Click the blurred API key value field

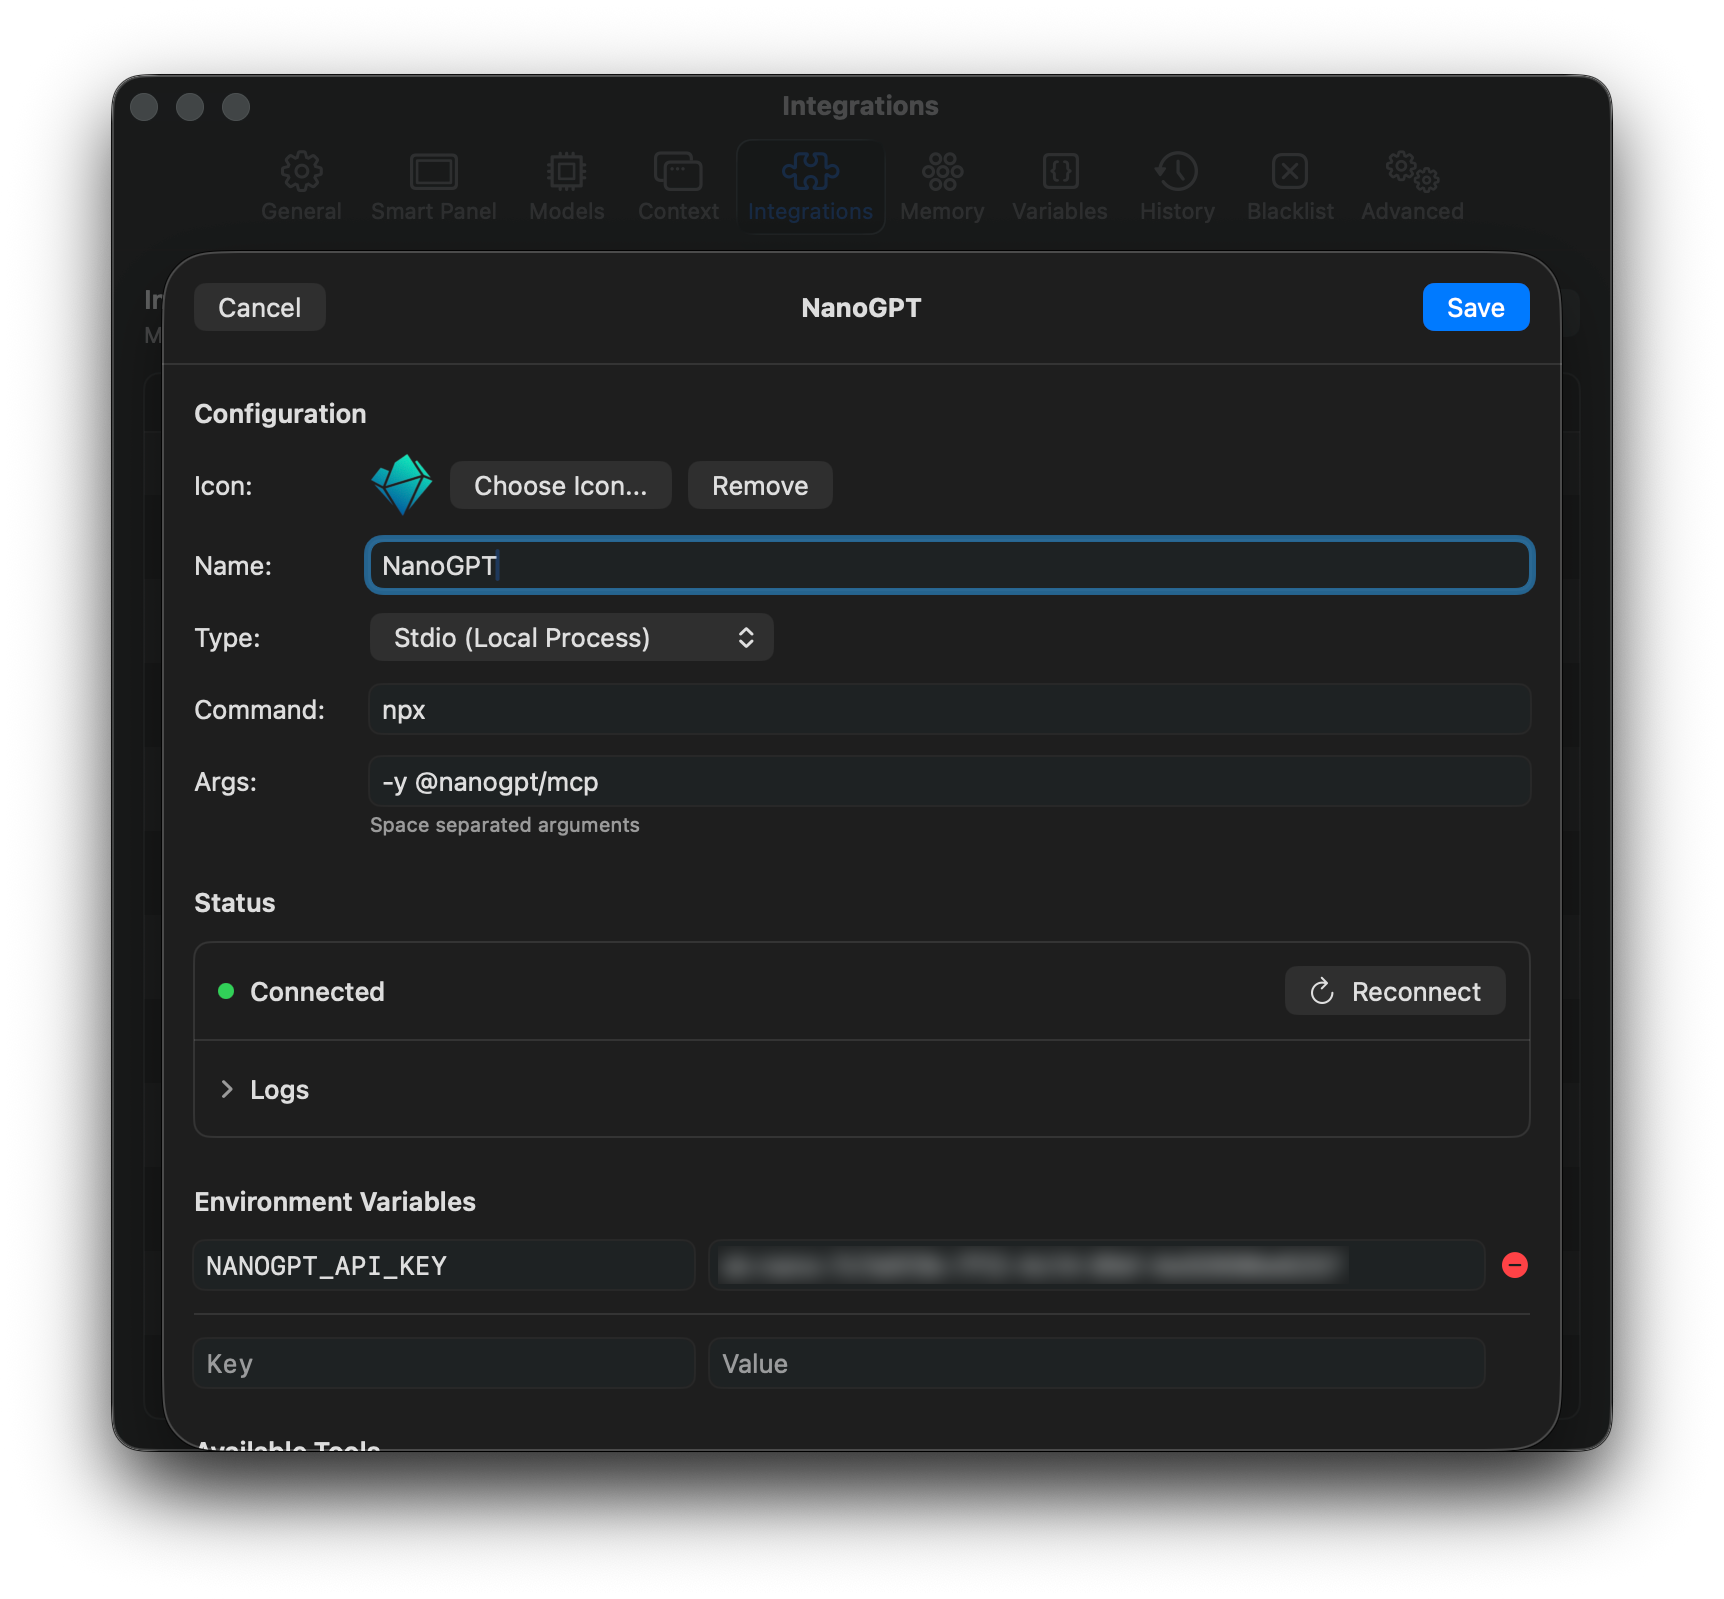1097,1265
